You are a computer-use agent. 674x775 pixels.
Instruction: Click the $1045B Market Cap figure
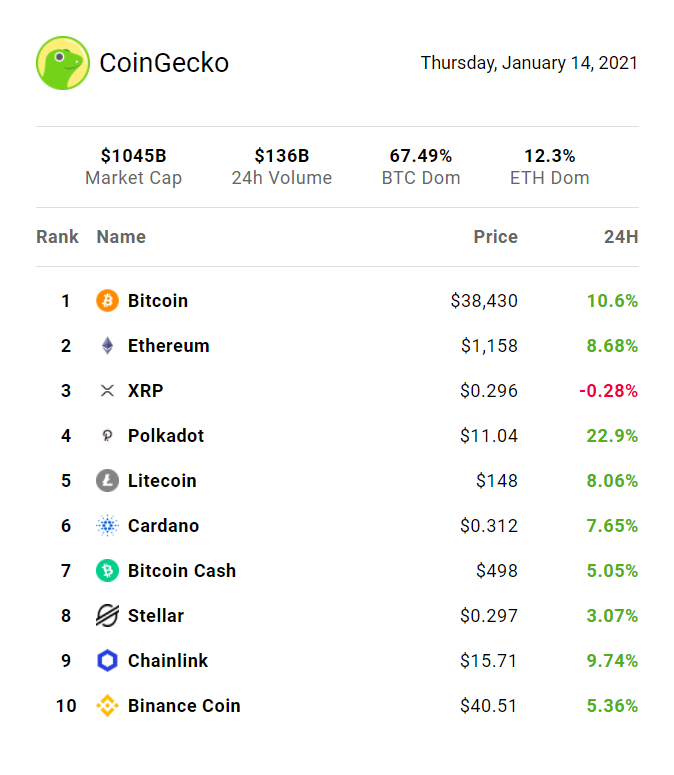click(133, 156)
